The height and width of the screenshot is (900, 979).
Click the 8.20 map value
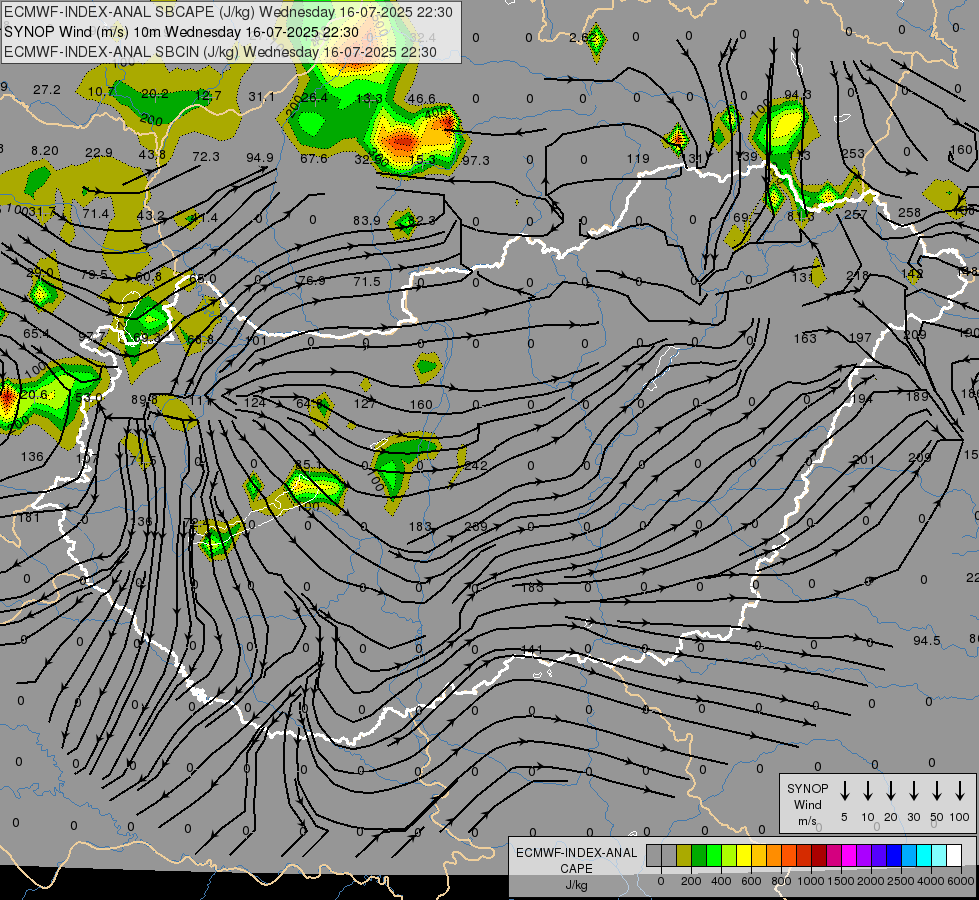(x=44, y=151)
